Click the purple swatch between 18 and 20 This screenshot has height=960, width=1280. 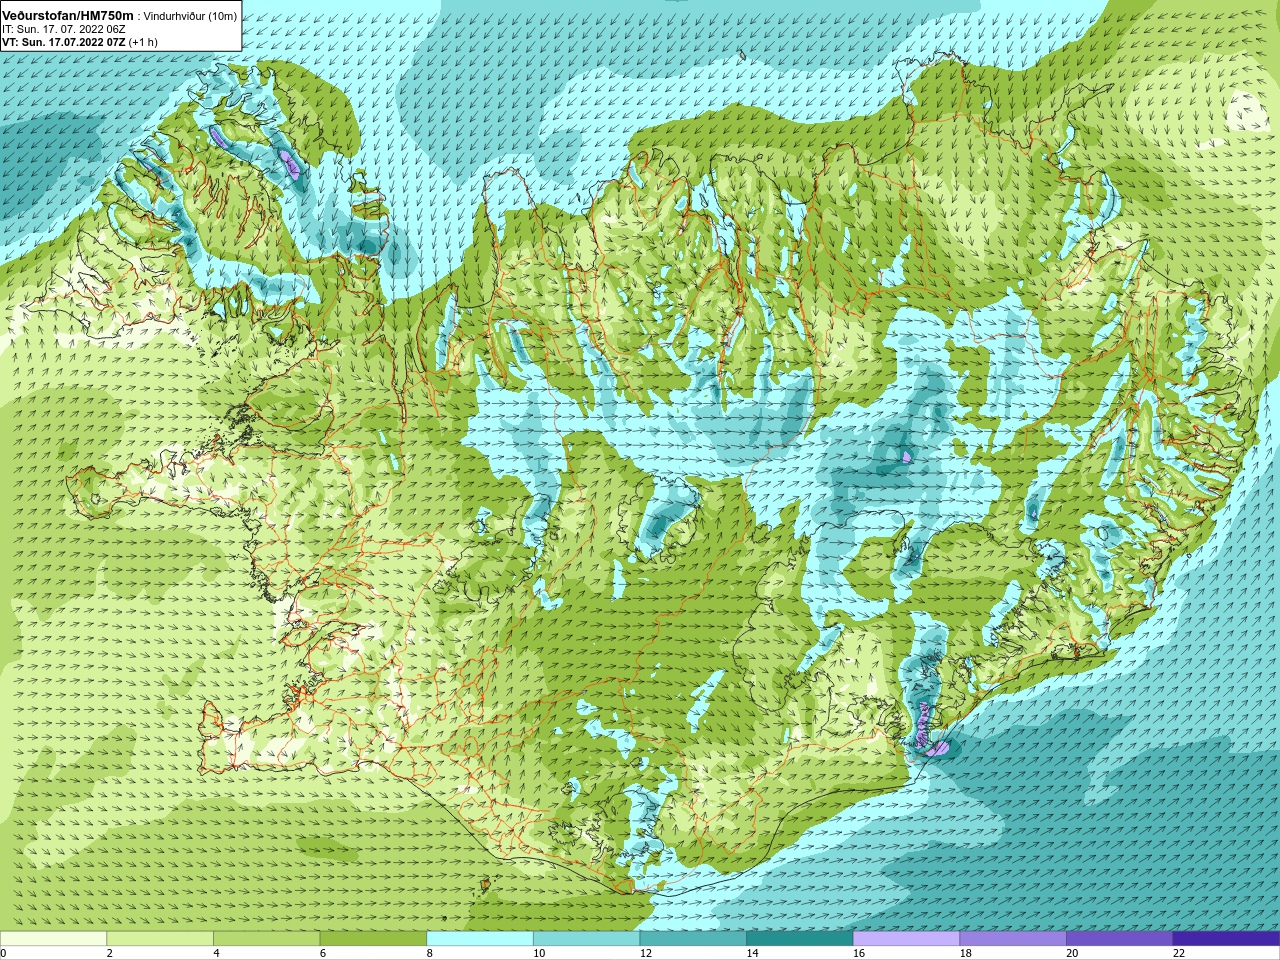click(x=1013, y=938)
